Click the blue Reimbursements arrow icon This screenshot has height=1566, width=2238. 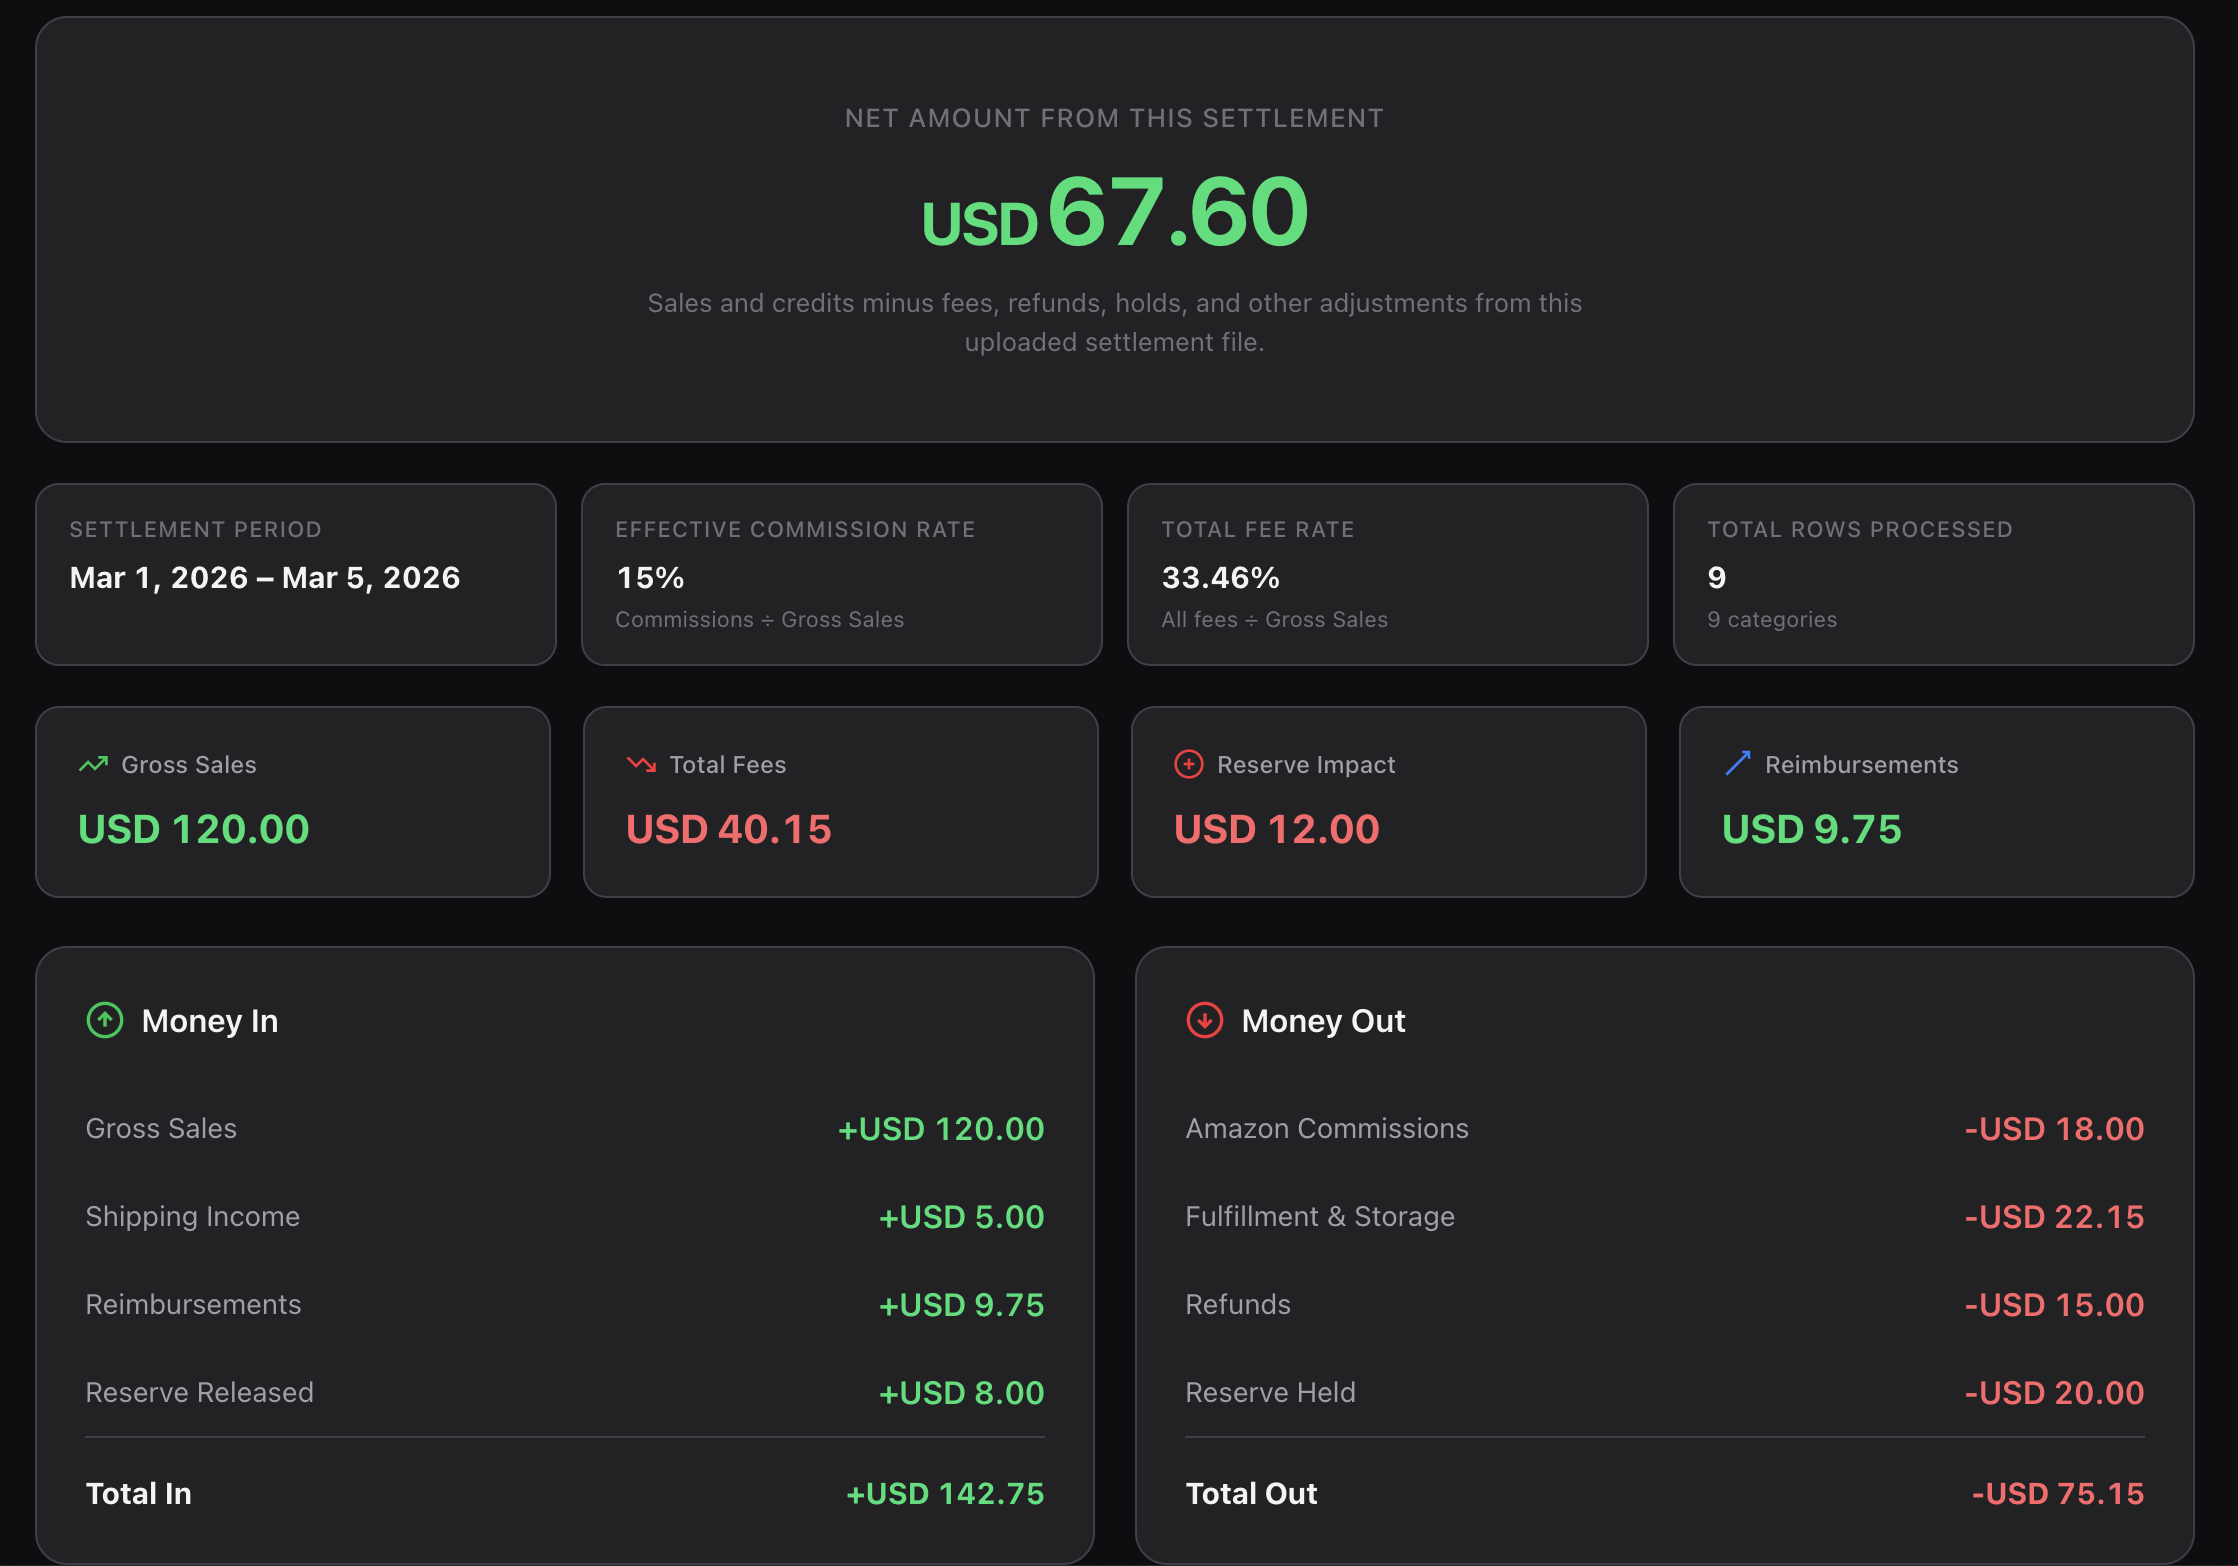tap(1737, 764)
